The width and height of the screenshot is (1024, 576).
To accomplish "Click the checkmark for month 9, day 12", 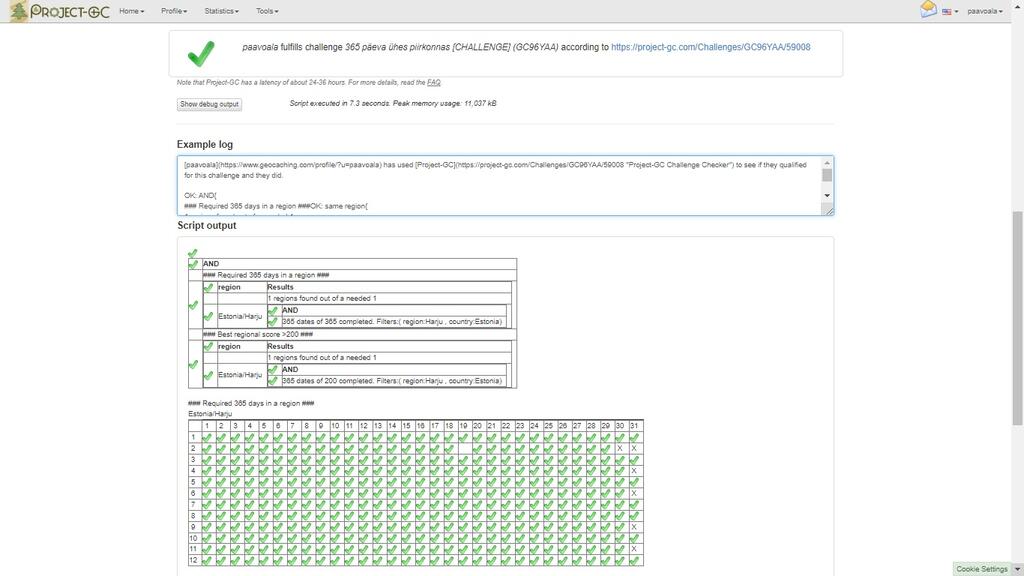I will click(x=364, y=527).
